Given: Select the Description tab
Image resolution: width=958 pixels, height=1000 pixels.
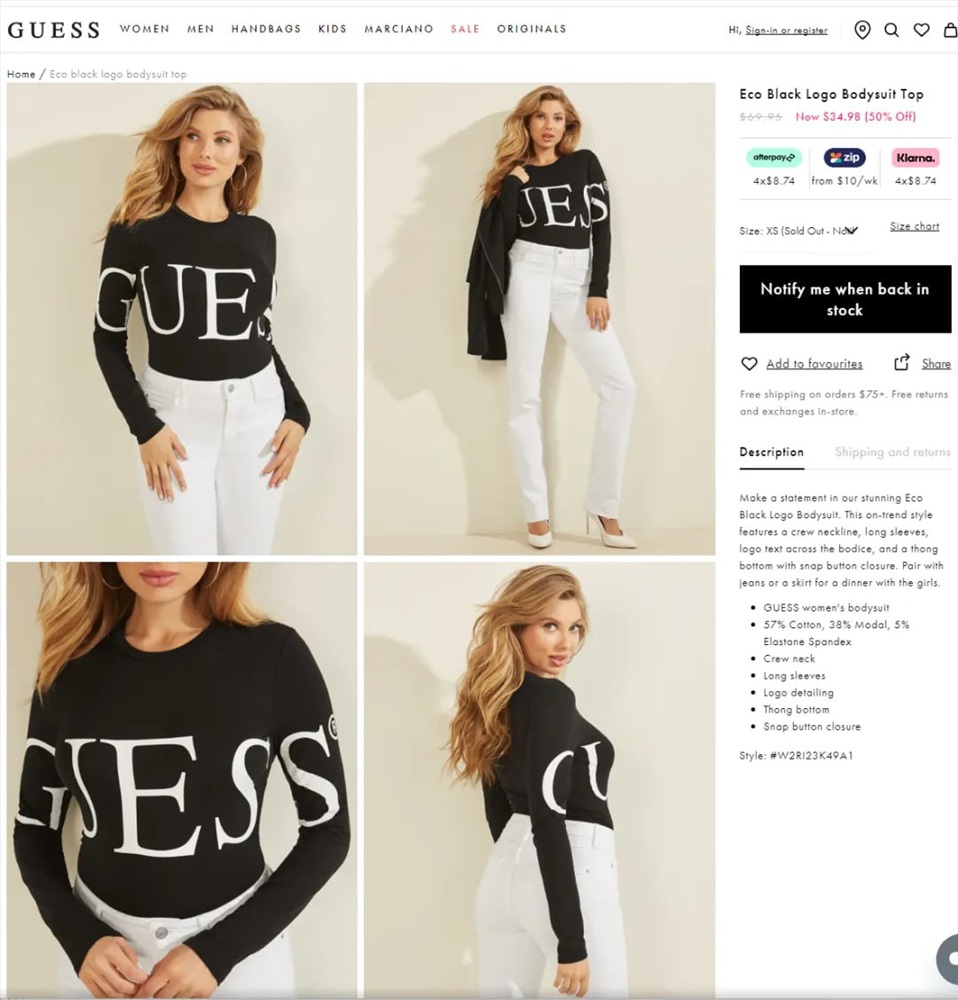Looking at the screenshot, I should point(772,452).
